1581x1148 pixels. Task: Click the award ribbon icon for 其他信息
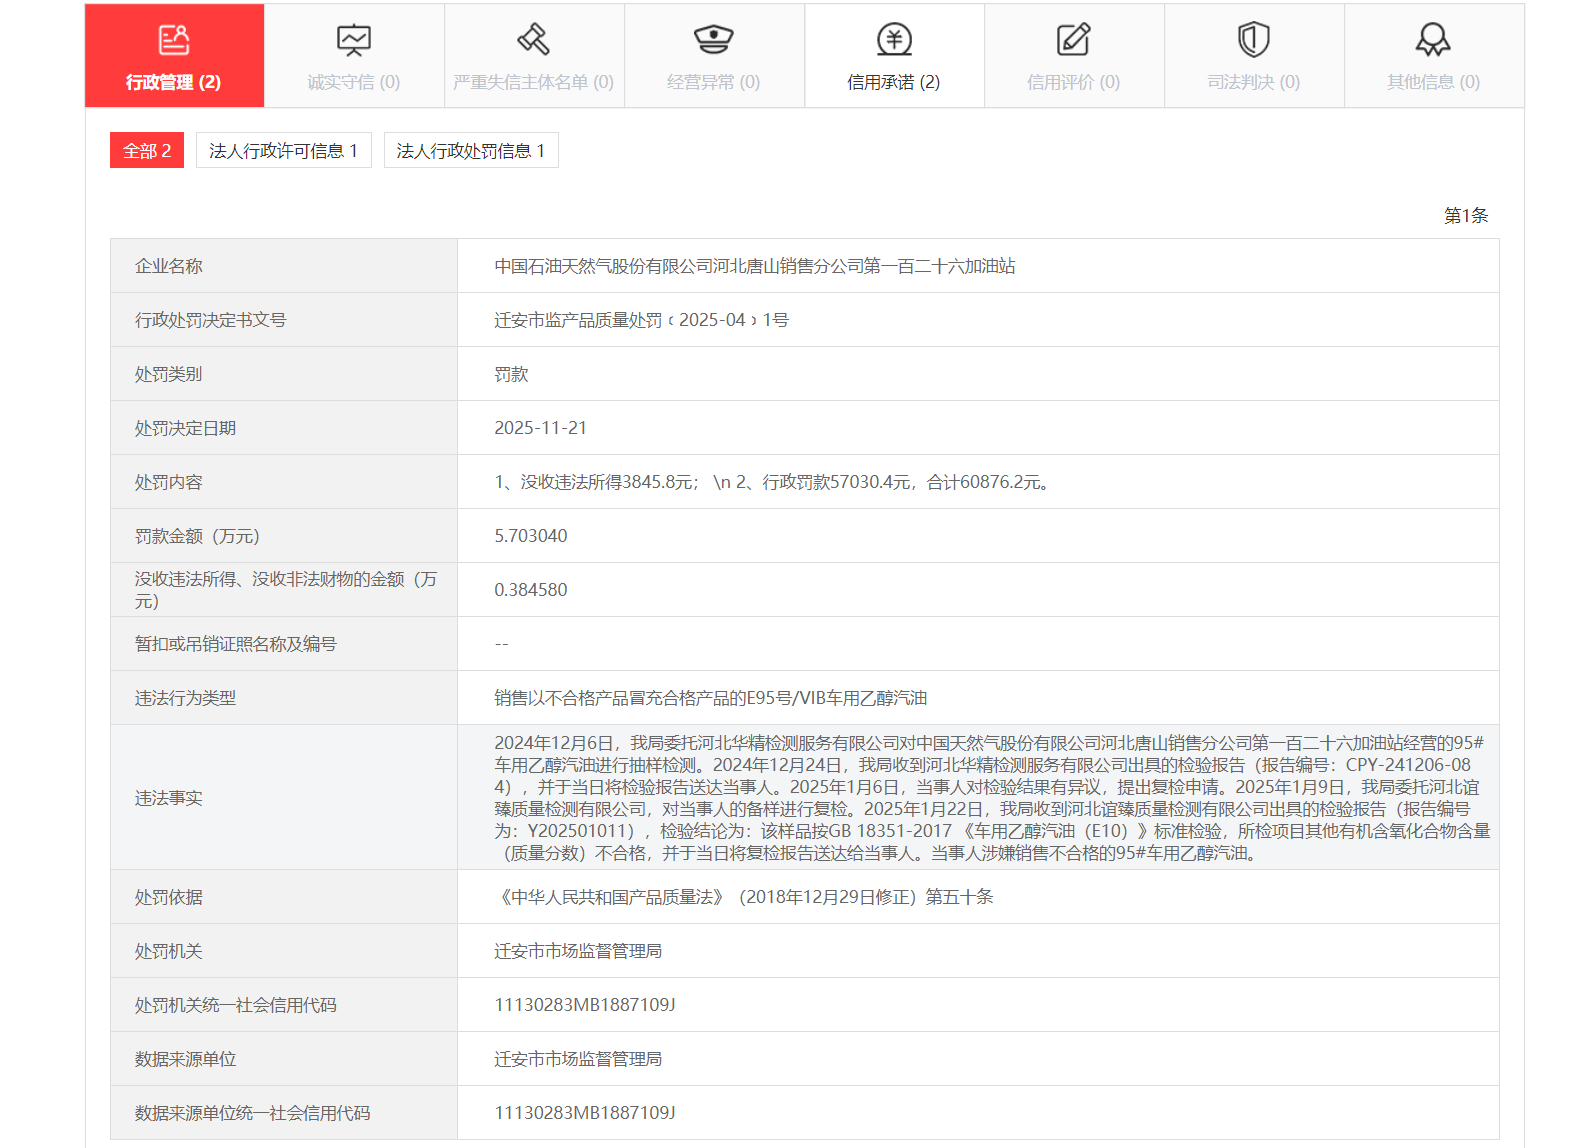click(x=1433, y=40)
